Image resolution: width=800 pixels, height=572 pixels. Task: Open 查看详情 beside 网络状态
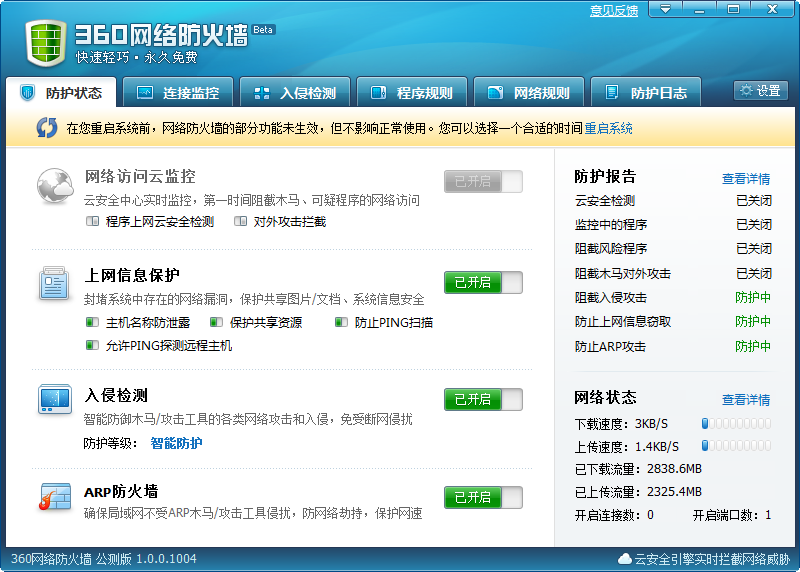coord(746,400)
